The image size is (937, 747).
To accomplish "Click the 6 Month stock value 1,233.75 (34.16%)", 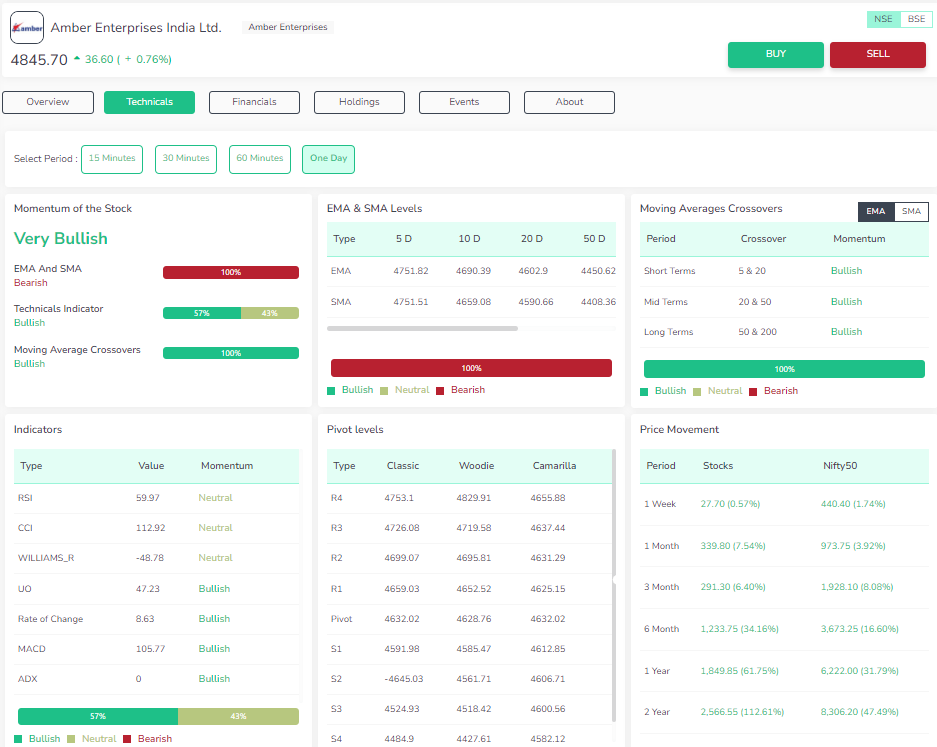I will coord(740,629).
